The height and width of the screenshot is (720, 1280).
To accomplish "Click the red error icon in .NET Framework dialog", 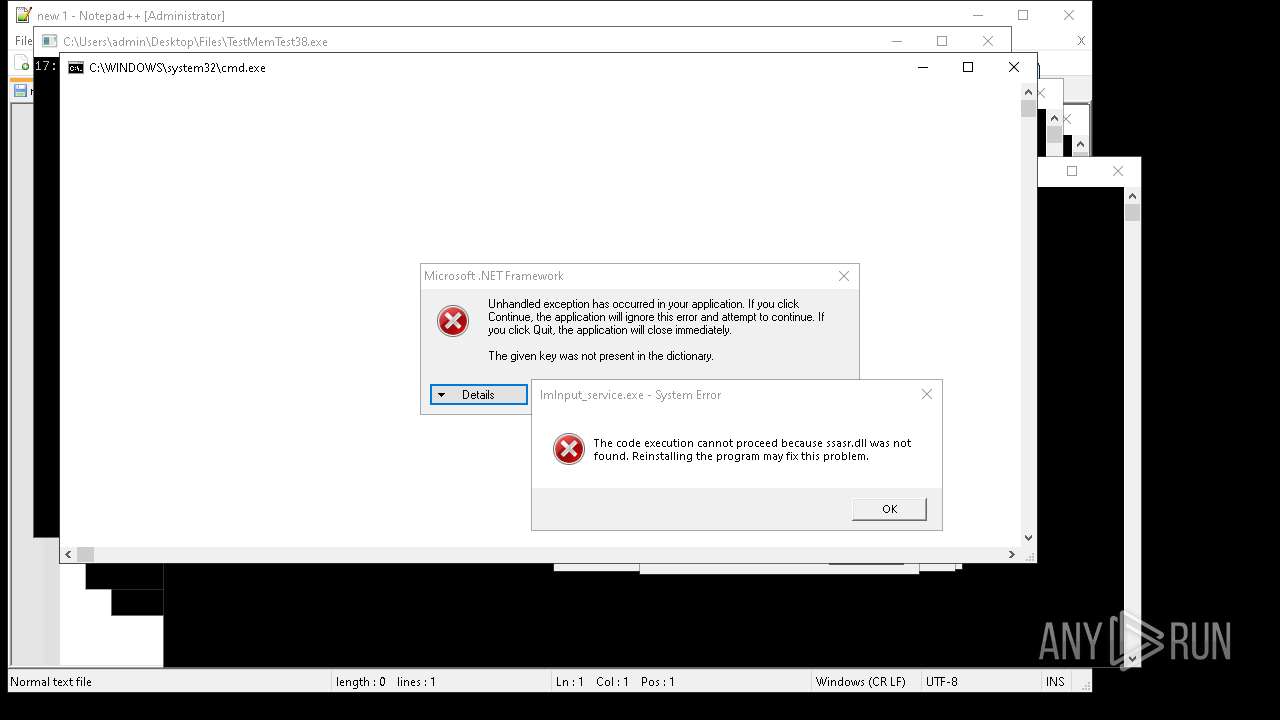I will (x=453, y=321).
